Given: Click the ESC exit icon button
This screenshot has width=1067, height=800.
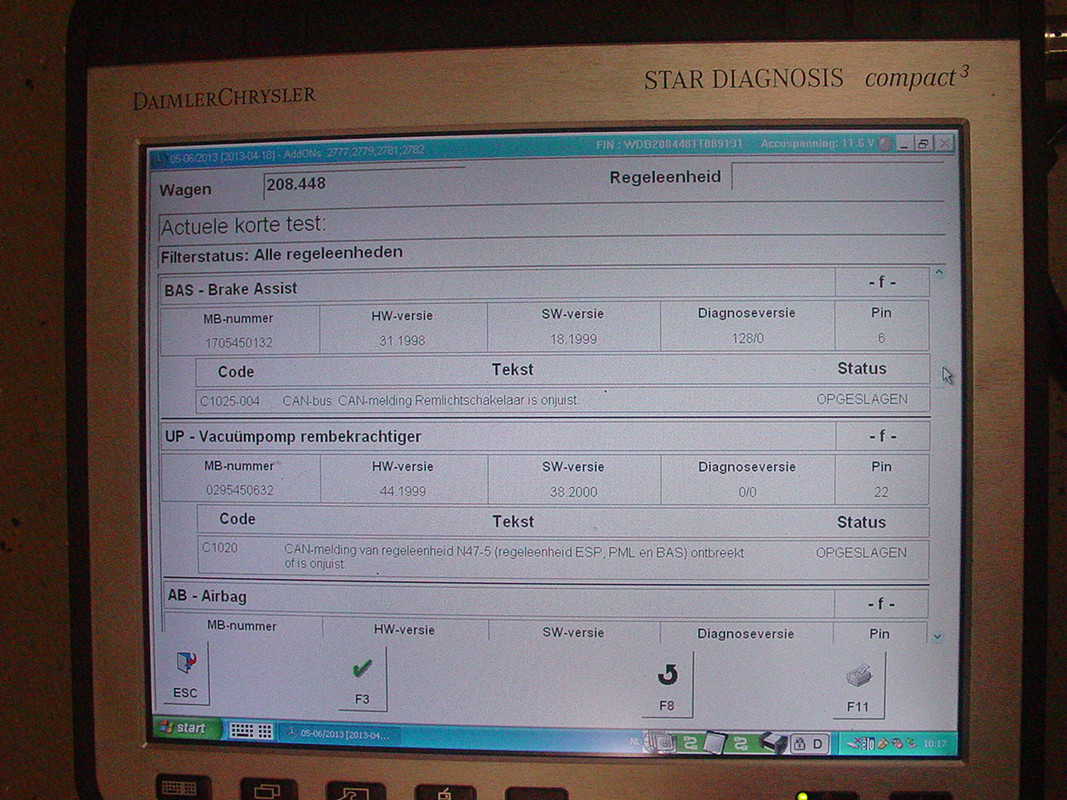Looking at the screenshot, I should pyautogui.click(x=185, y=673).
